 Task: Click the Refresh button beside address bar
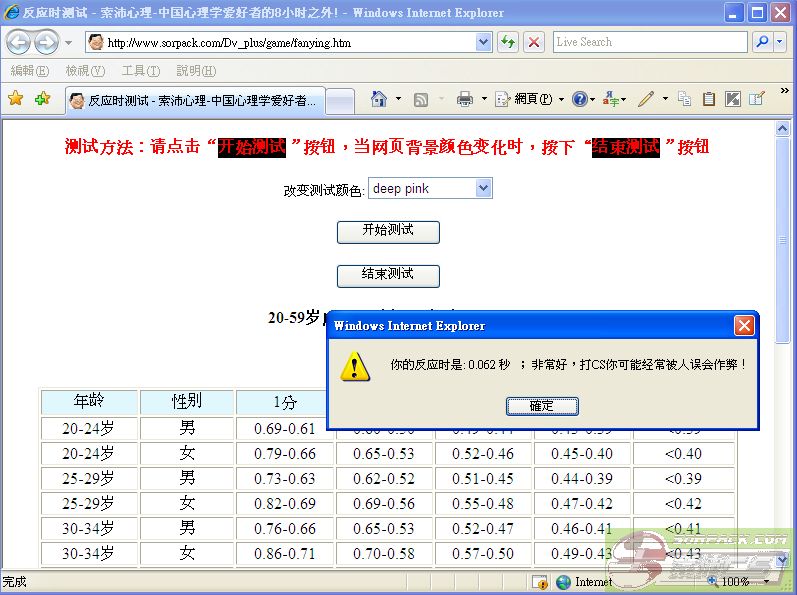click(x=508, y=42)
